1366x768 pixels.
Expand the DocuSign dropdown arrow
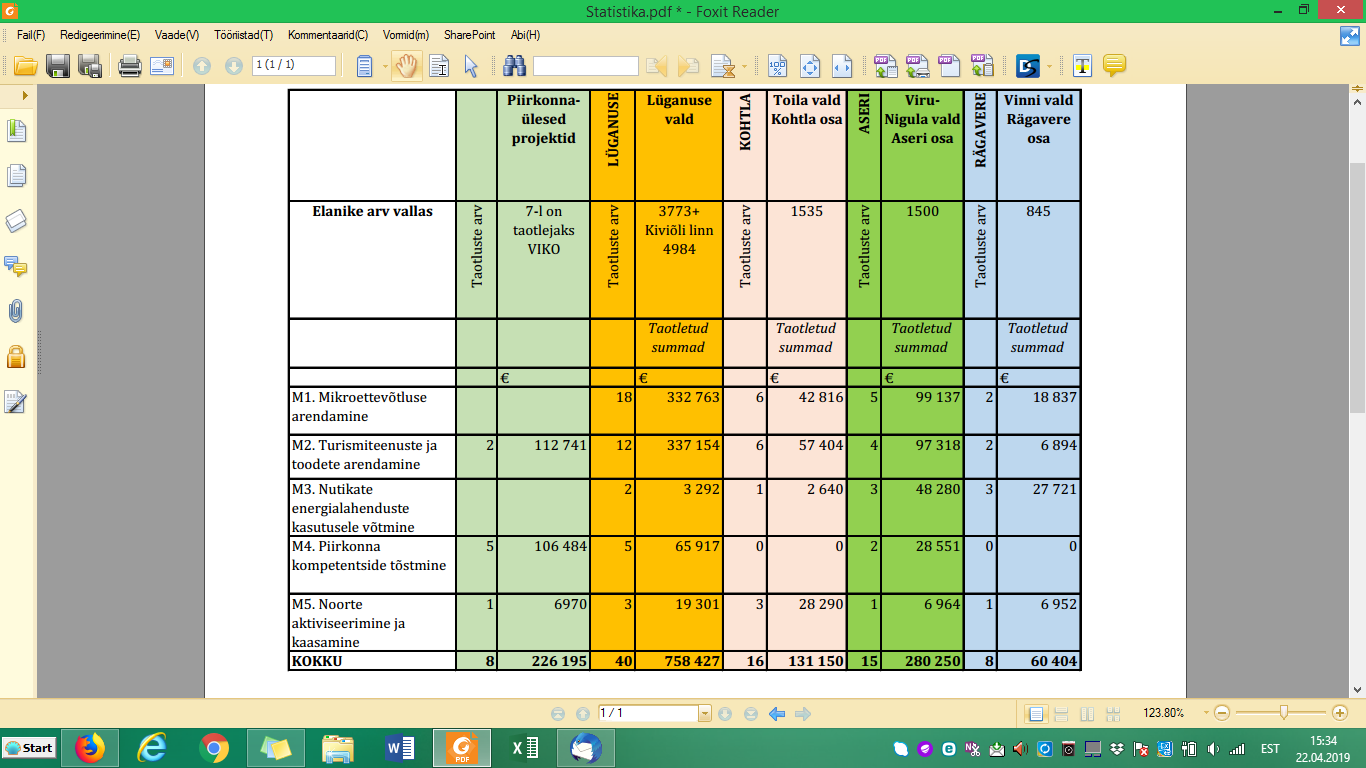tap(1050, 66)
